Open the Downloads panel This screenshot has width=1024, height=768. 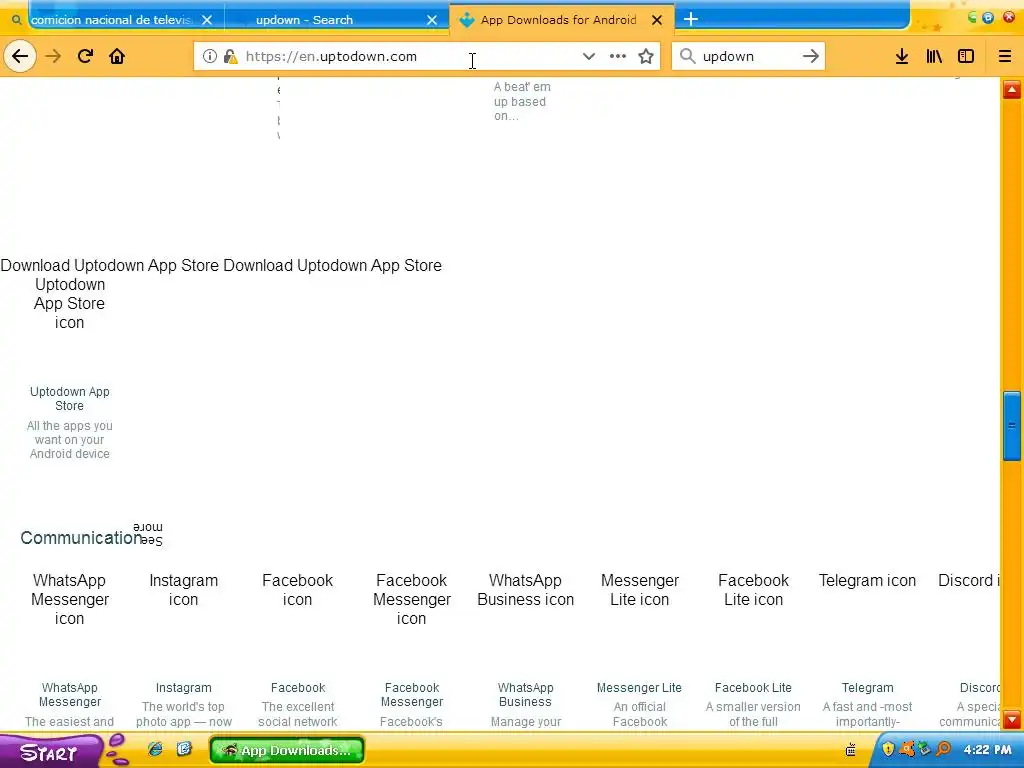pyautogui.click(x=902, y=56)
